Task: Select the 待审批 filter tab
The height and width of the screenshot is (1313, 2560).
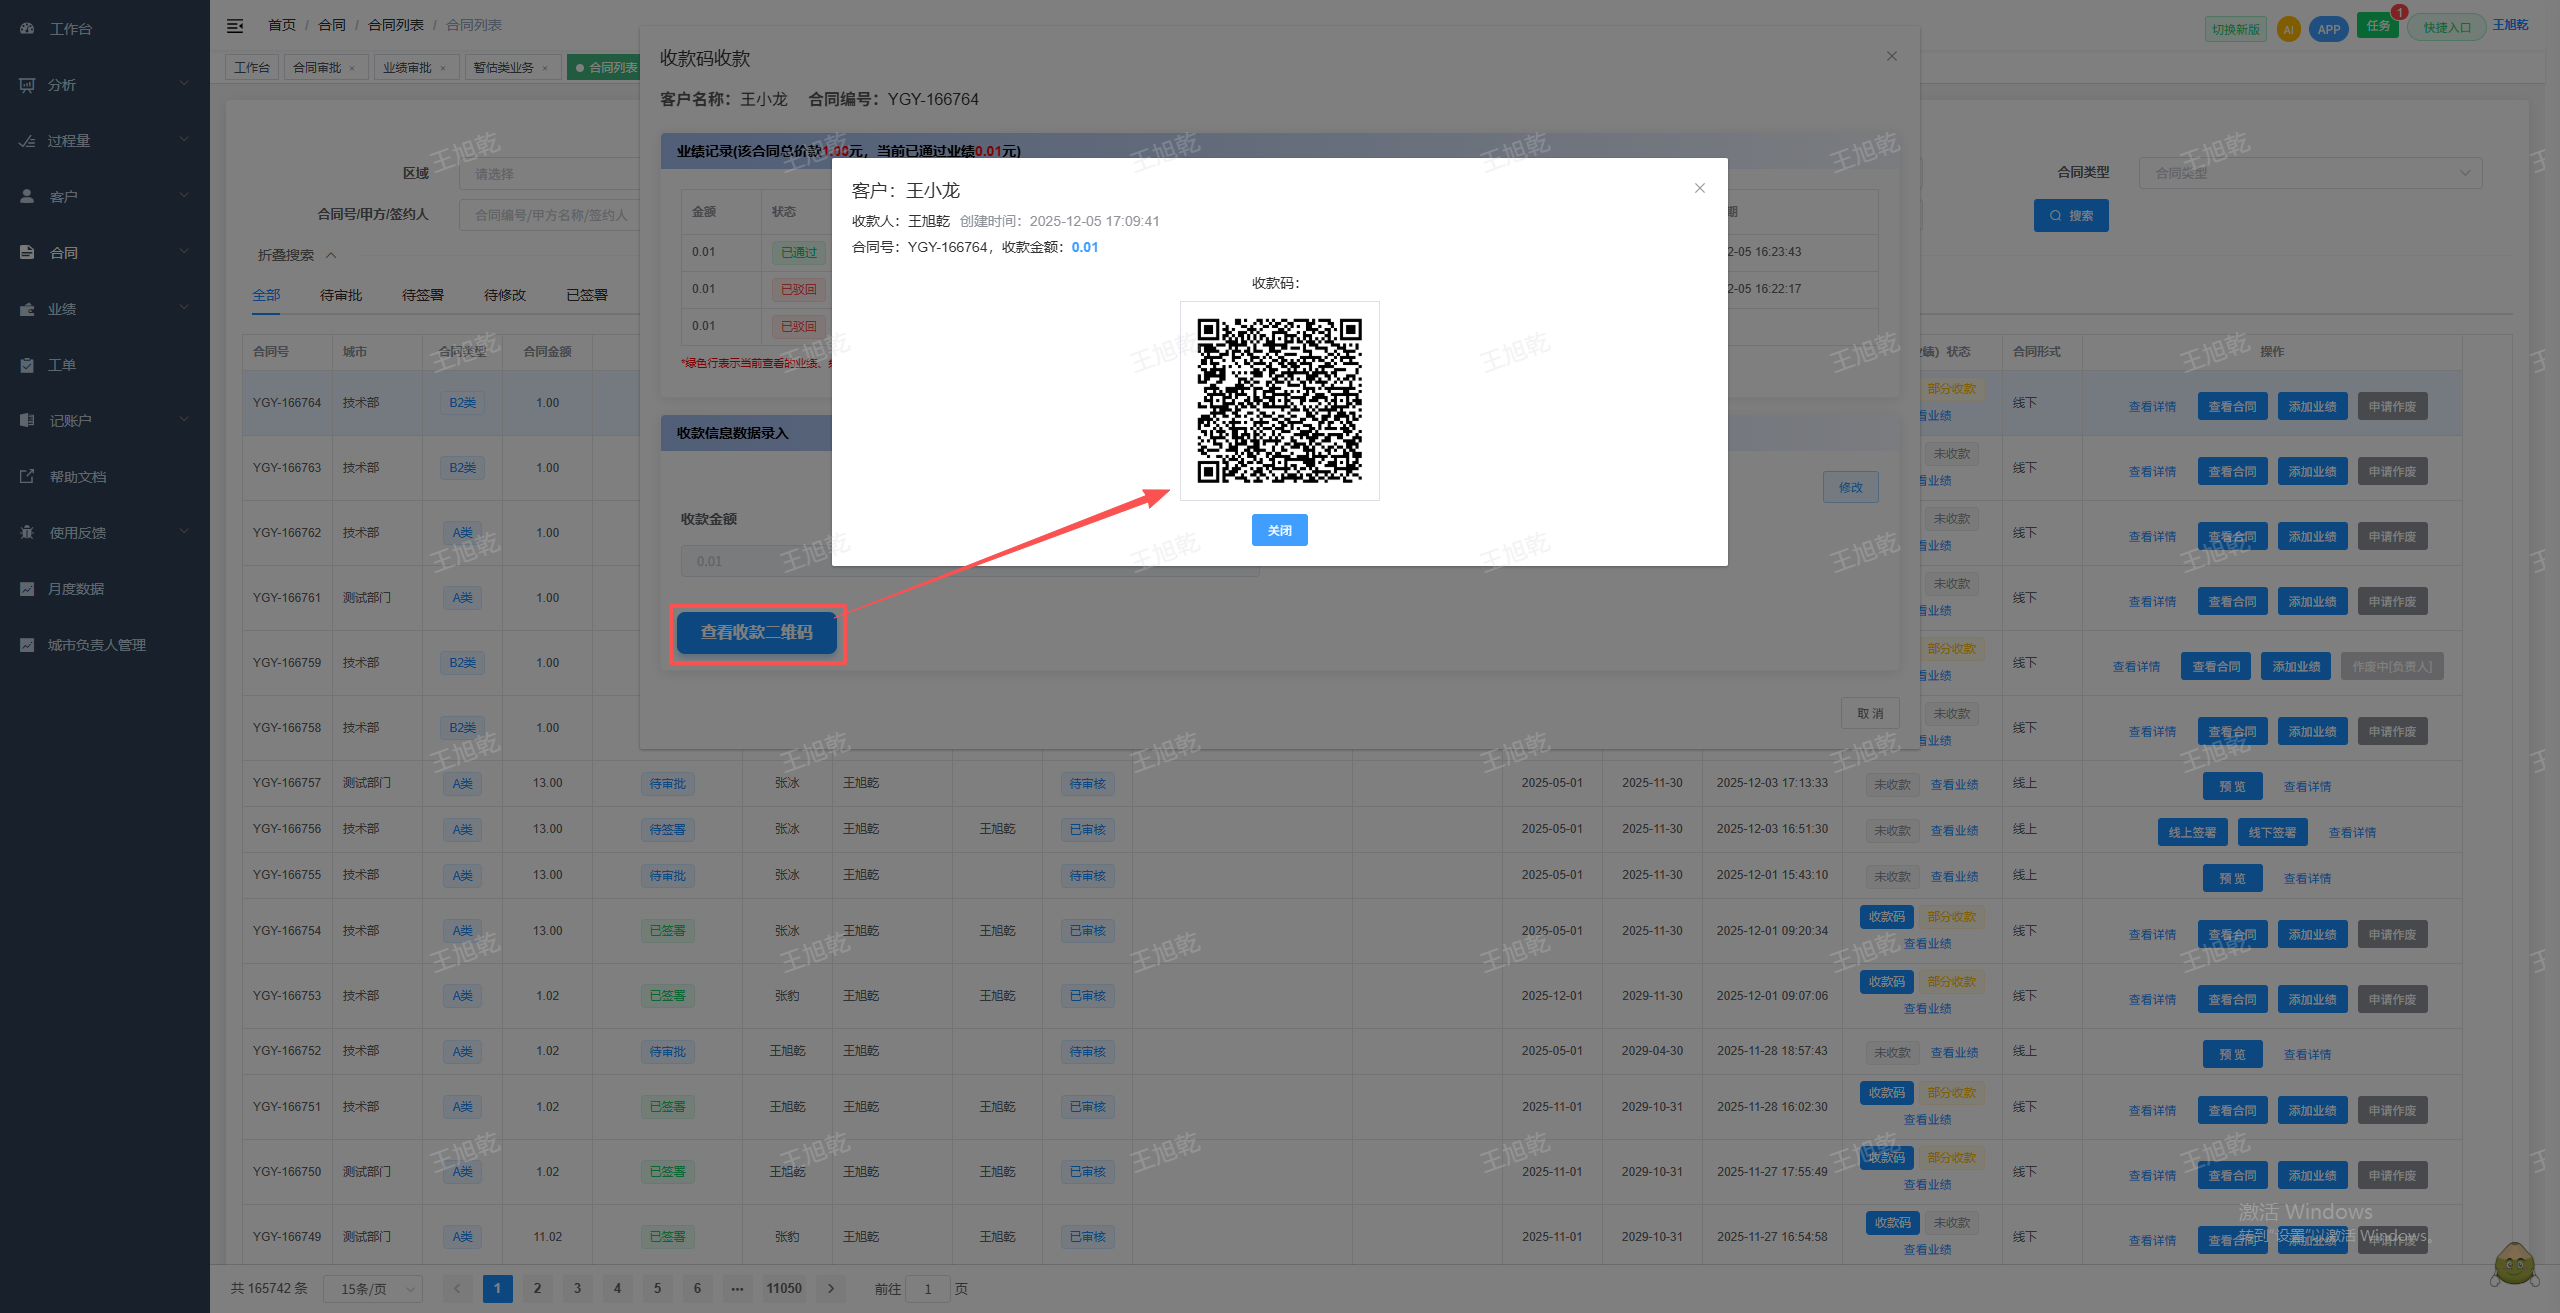Action: (341, 295)
